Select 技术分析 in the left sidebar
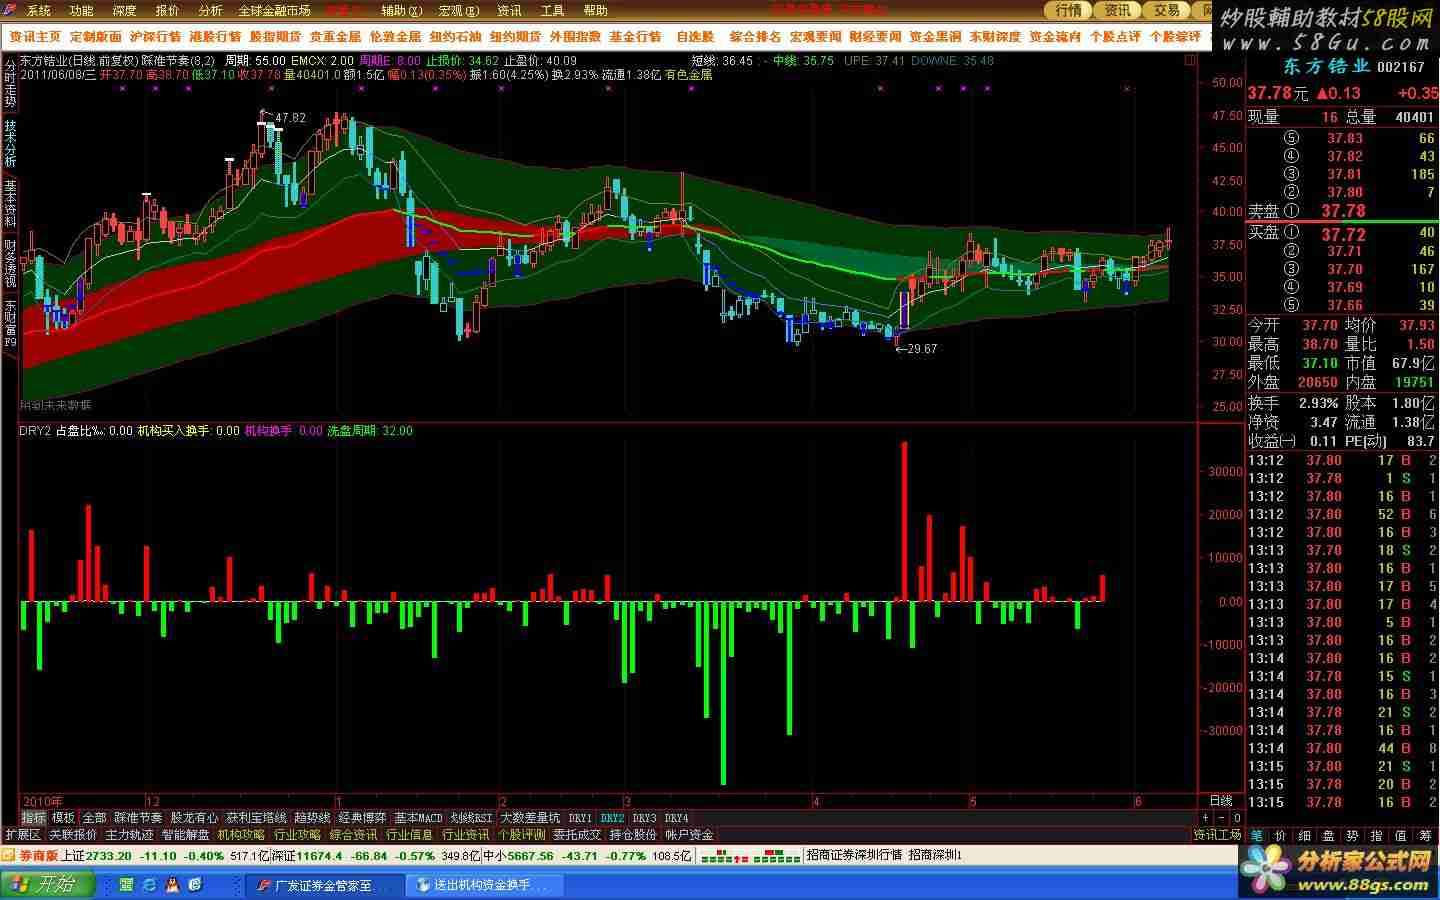Viewport: 1440px width, 900px height. [10, 144]
